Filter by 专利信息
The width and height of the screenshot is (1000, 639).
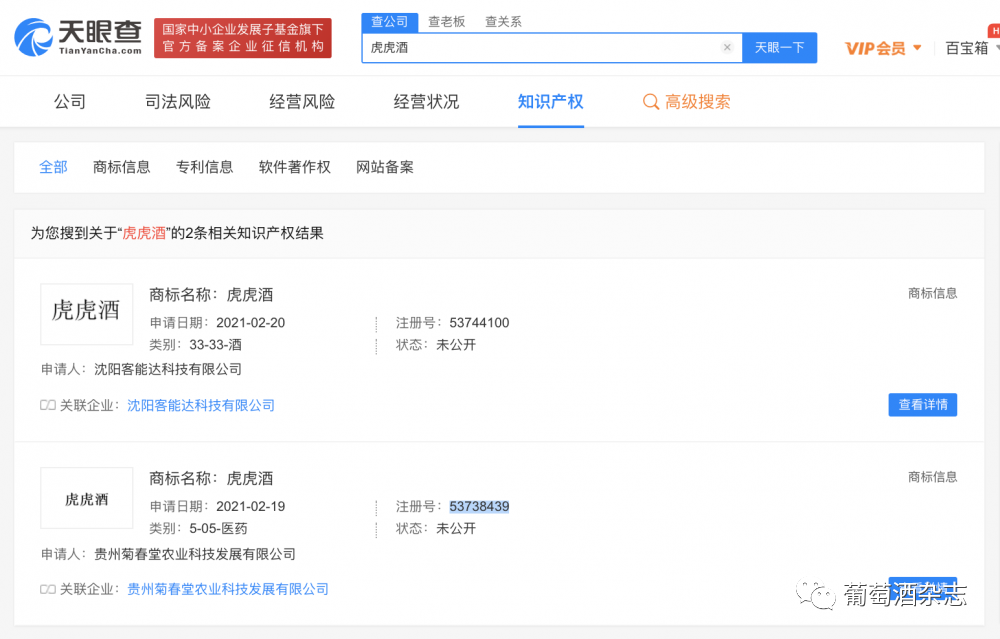click(204, 167)
